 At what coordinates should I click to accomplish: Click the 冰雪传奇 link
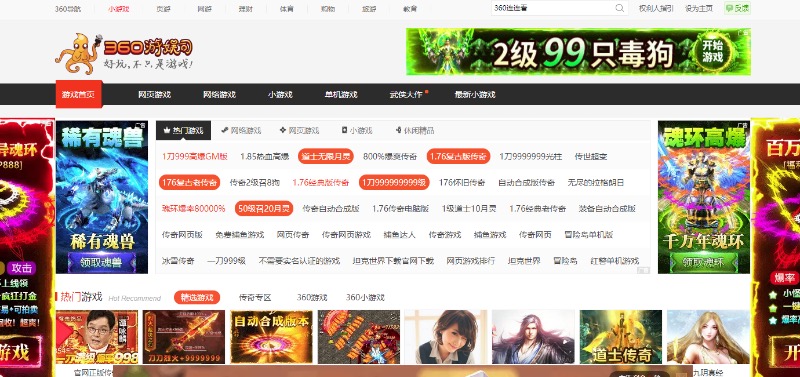[178, 261]
